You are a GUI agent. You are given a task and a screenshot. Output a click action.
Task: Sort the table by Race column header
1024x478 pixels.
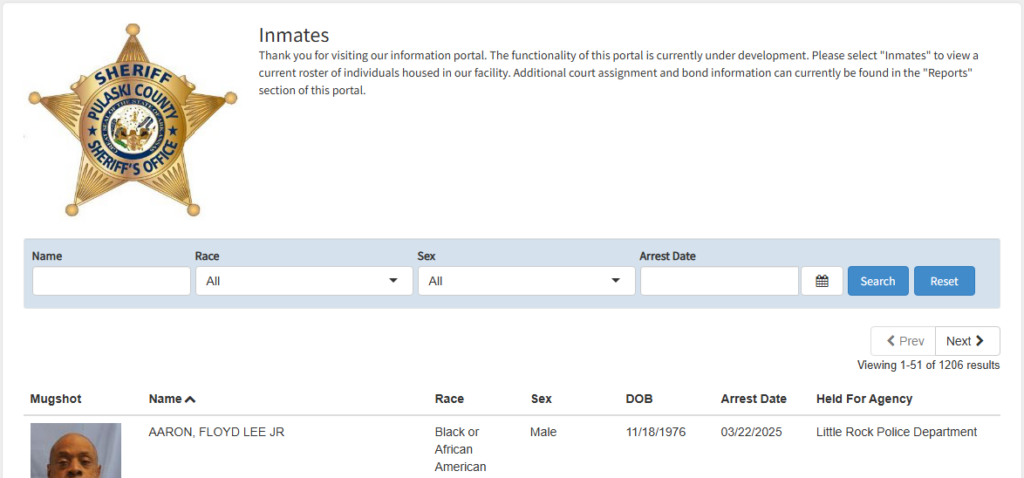tap(449, 399)
